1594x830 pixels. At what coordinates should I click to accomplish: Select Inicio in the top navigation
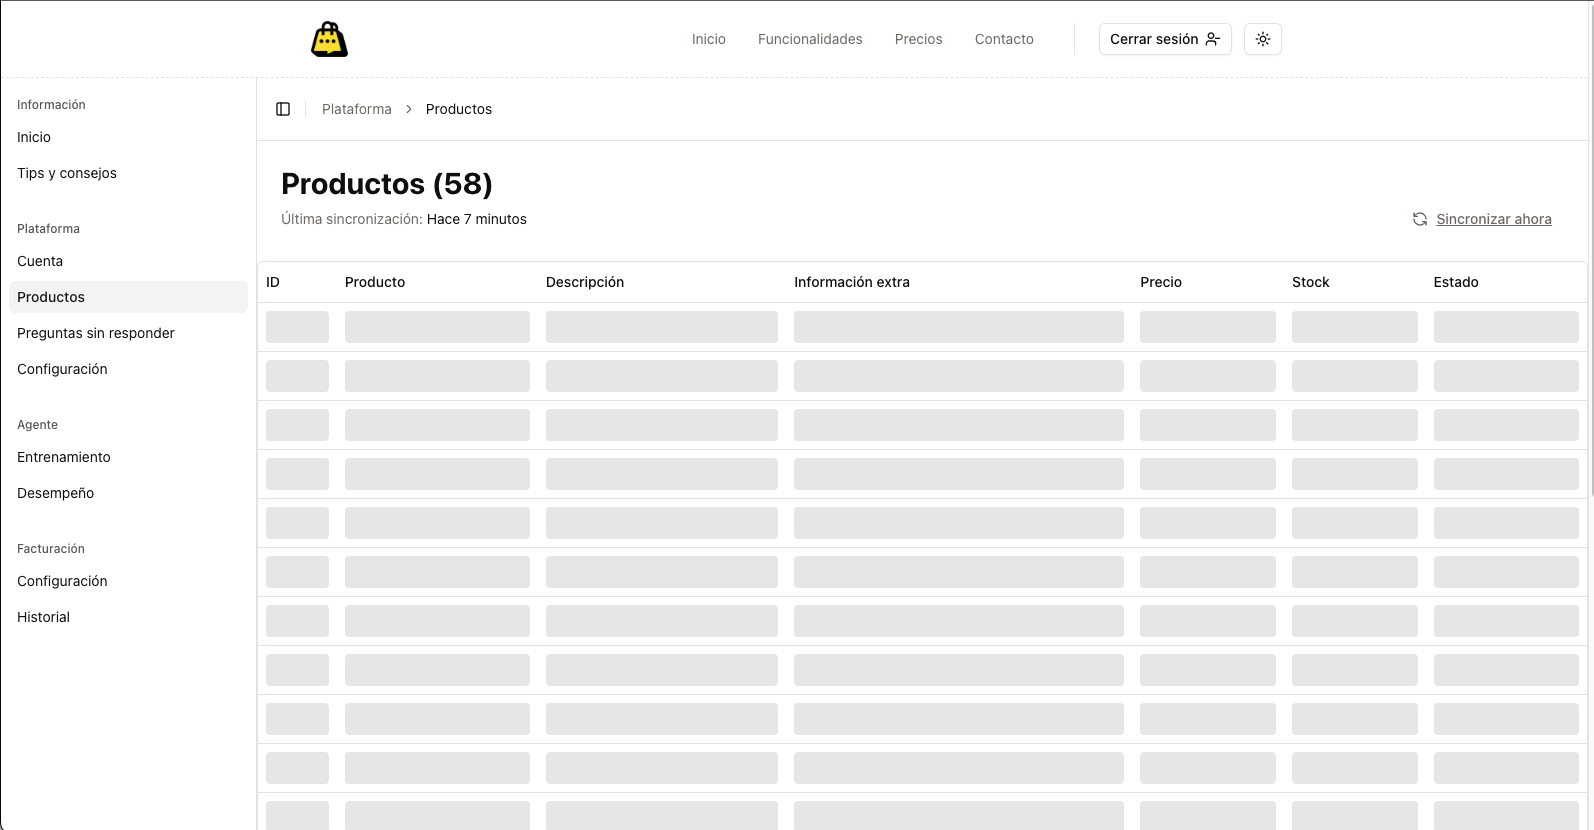click(x=708, y=39)
